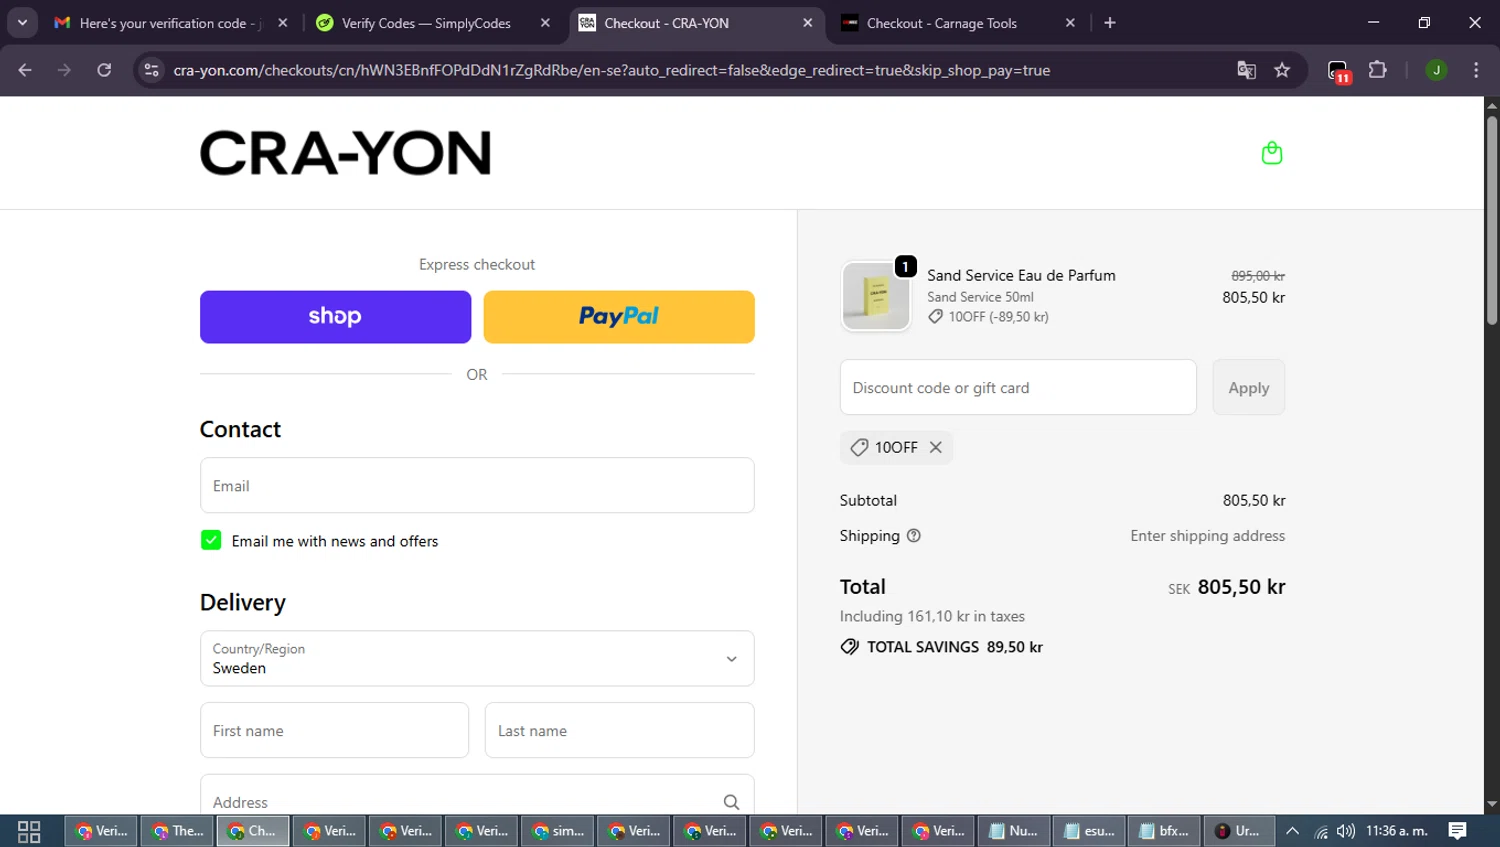Click the First name field
1500x847 pixels.
[x=334, y=730]
